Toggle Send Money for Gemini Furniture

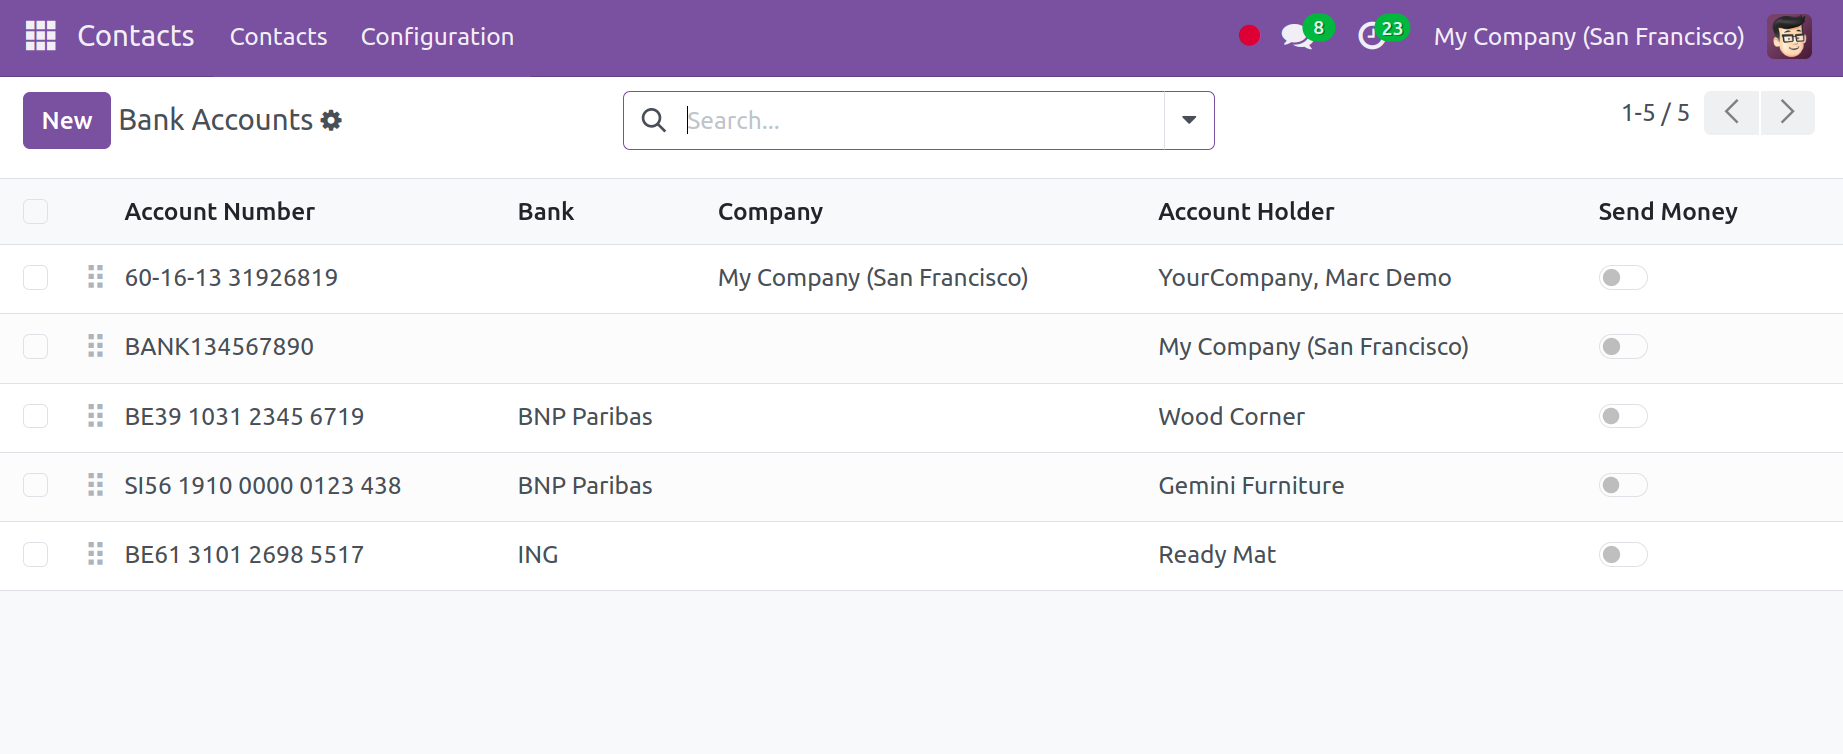(x=1623, y=485)
